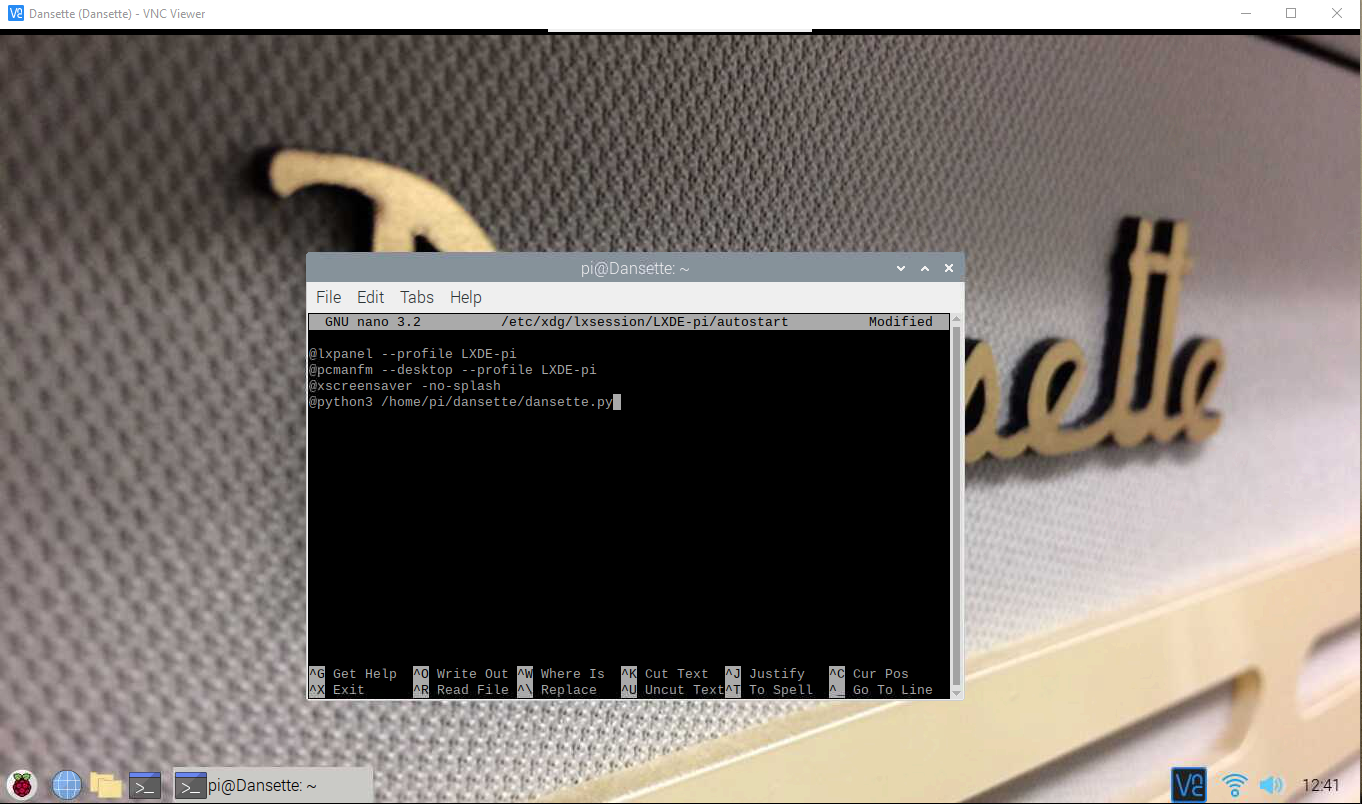Open the terminal Help menu
1362x804 pixels.
466,297
